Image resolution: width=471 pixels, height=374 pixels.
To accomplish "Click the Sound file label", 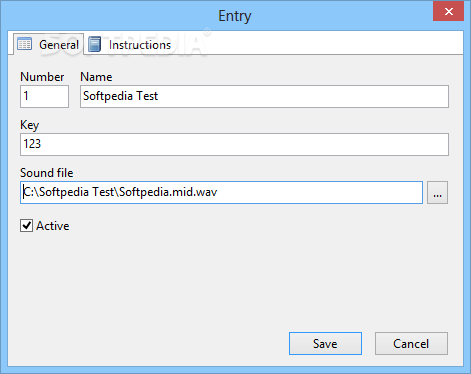I will point(47,173).
